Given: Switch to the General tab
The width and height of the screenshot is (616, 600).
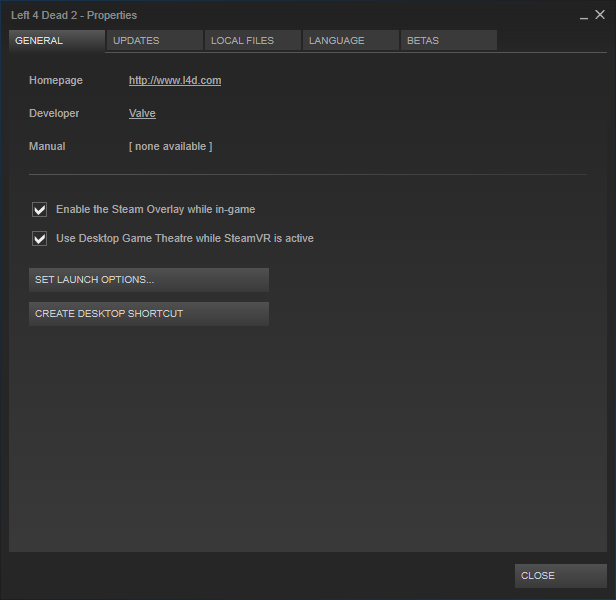Looking at the screenshot, I should [57, 40].
